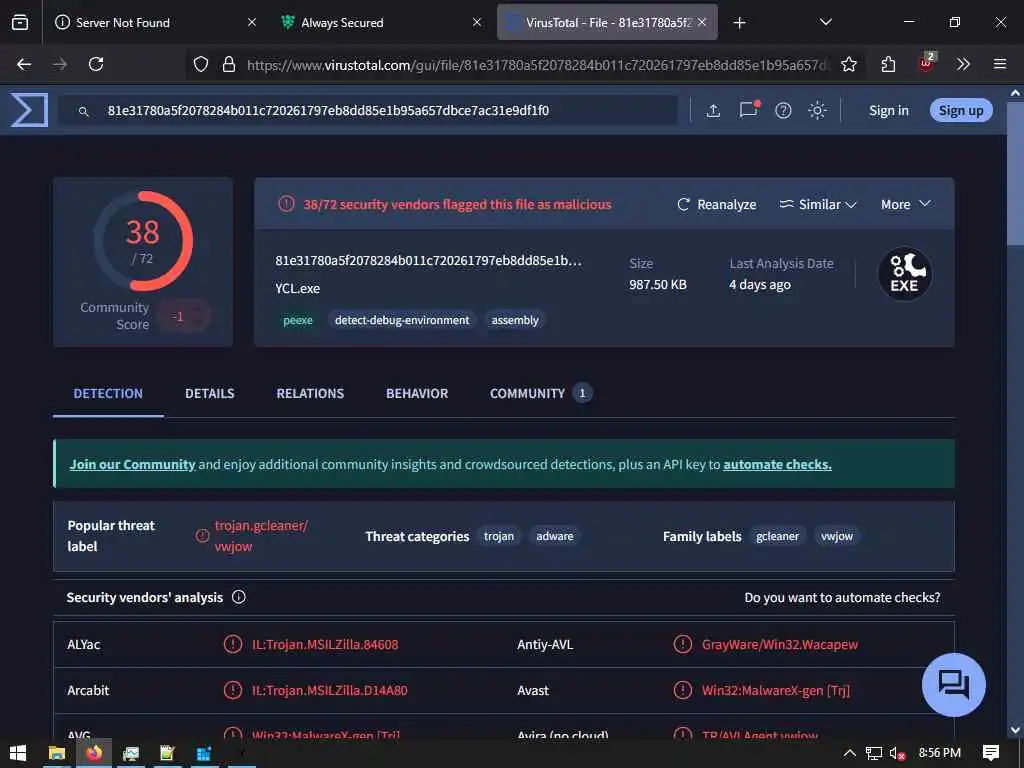Click the 38/72 detection score gauge
The height and width of the screenshot is (768, 1024).
click(143, 241)
